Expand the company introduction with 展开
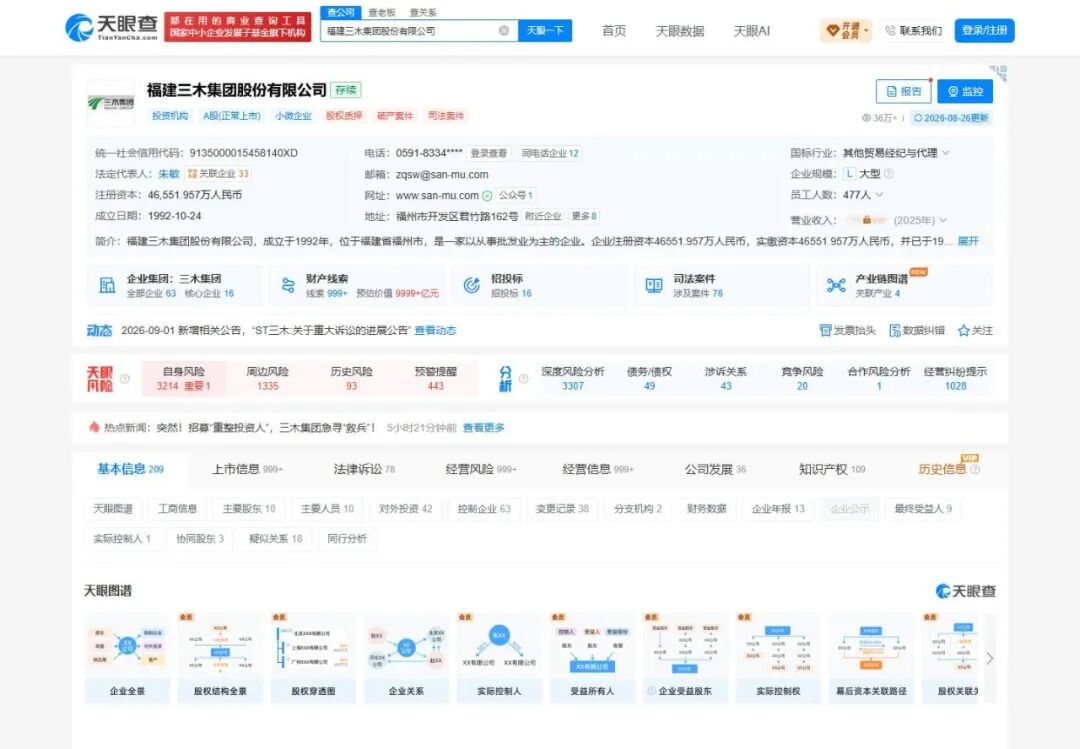 pyautogui.click(x=968, y=241)
